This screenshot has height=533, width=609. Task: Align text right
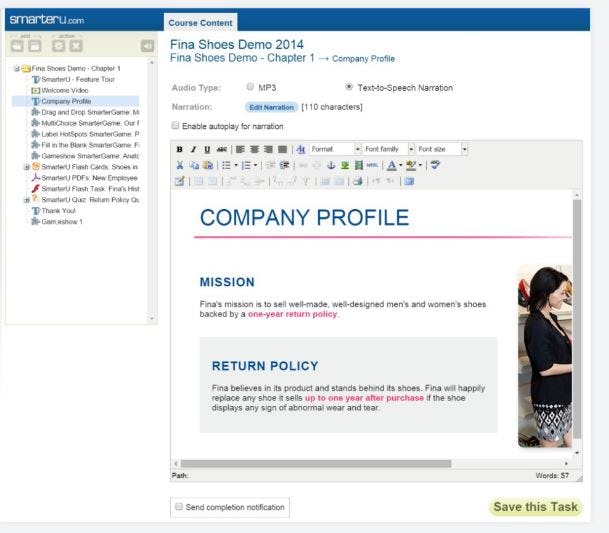pyautogui.click(x=268, y=149)
